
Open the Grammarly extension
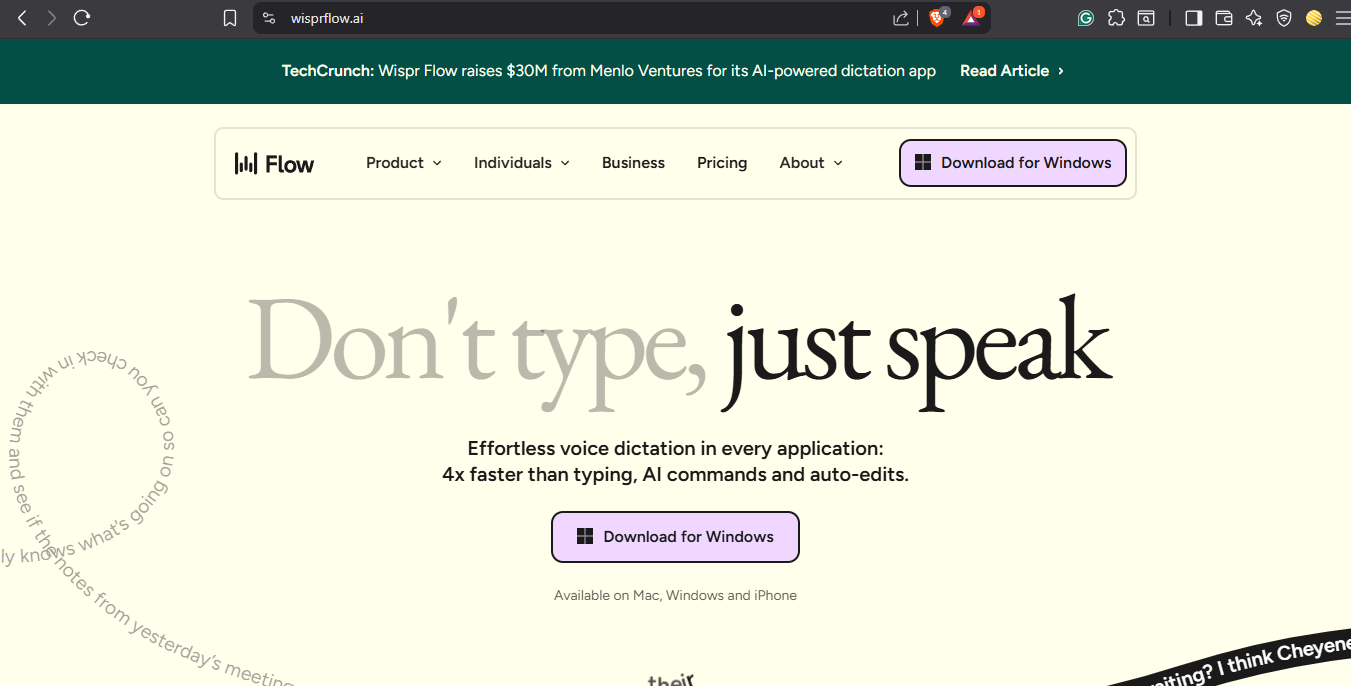click(x=1086, y=18)
